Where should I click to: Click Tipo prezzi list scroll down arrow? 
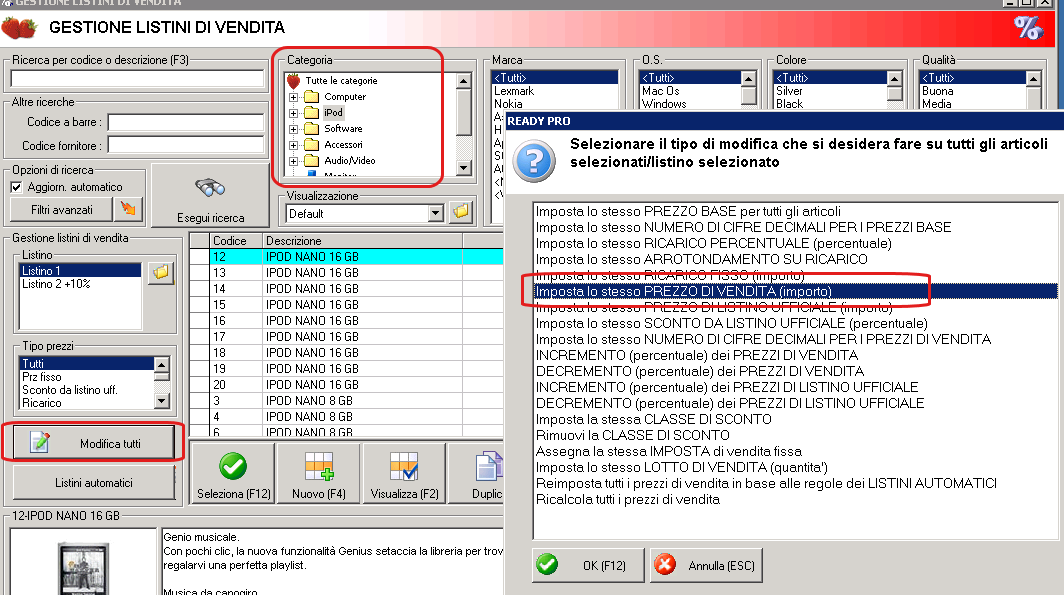point(162,401)
